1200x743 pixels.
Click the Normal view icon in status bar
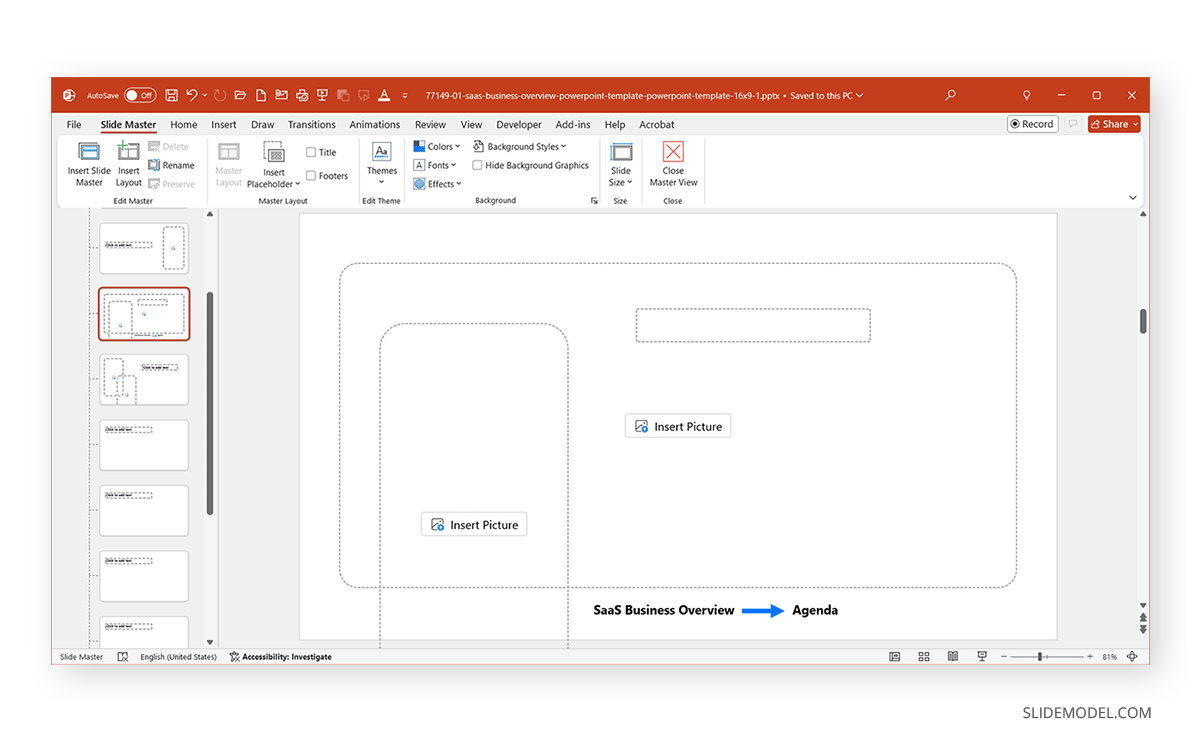(x=894, y=656)
